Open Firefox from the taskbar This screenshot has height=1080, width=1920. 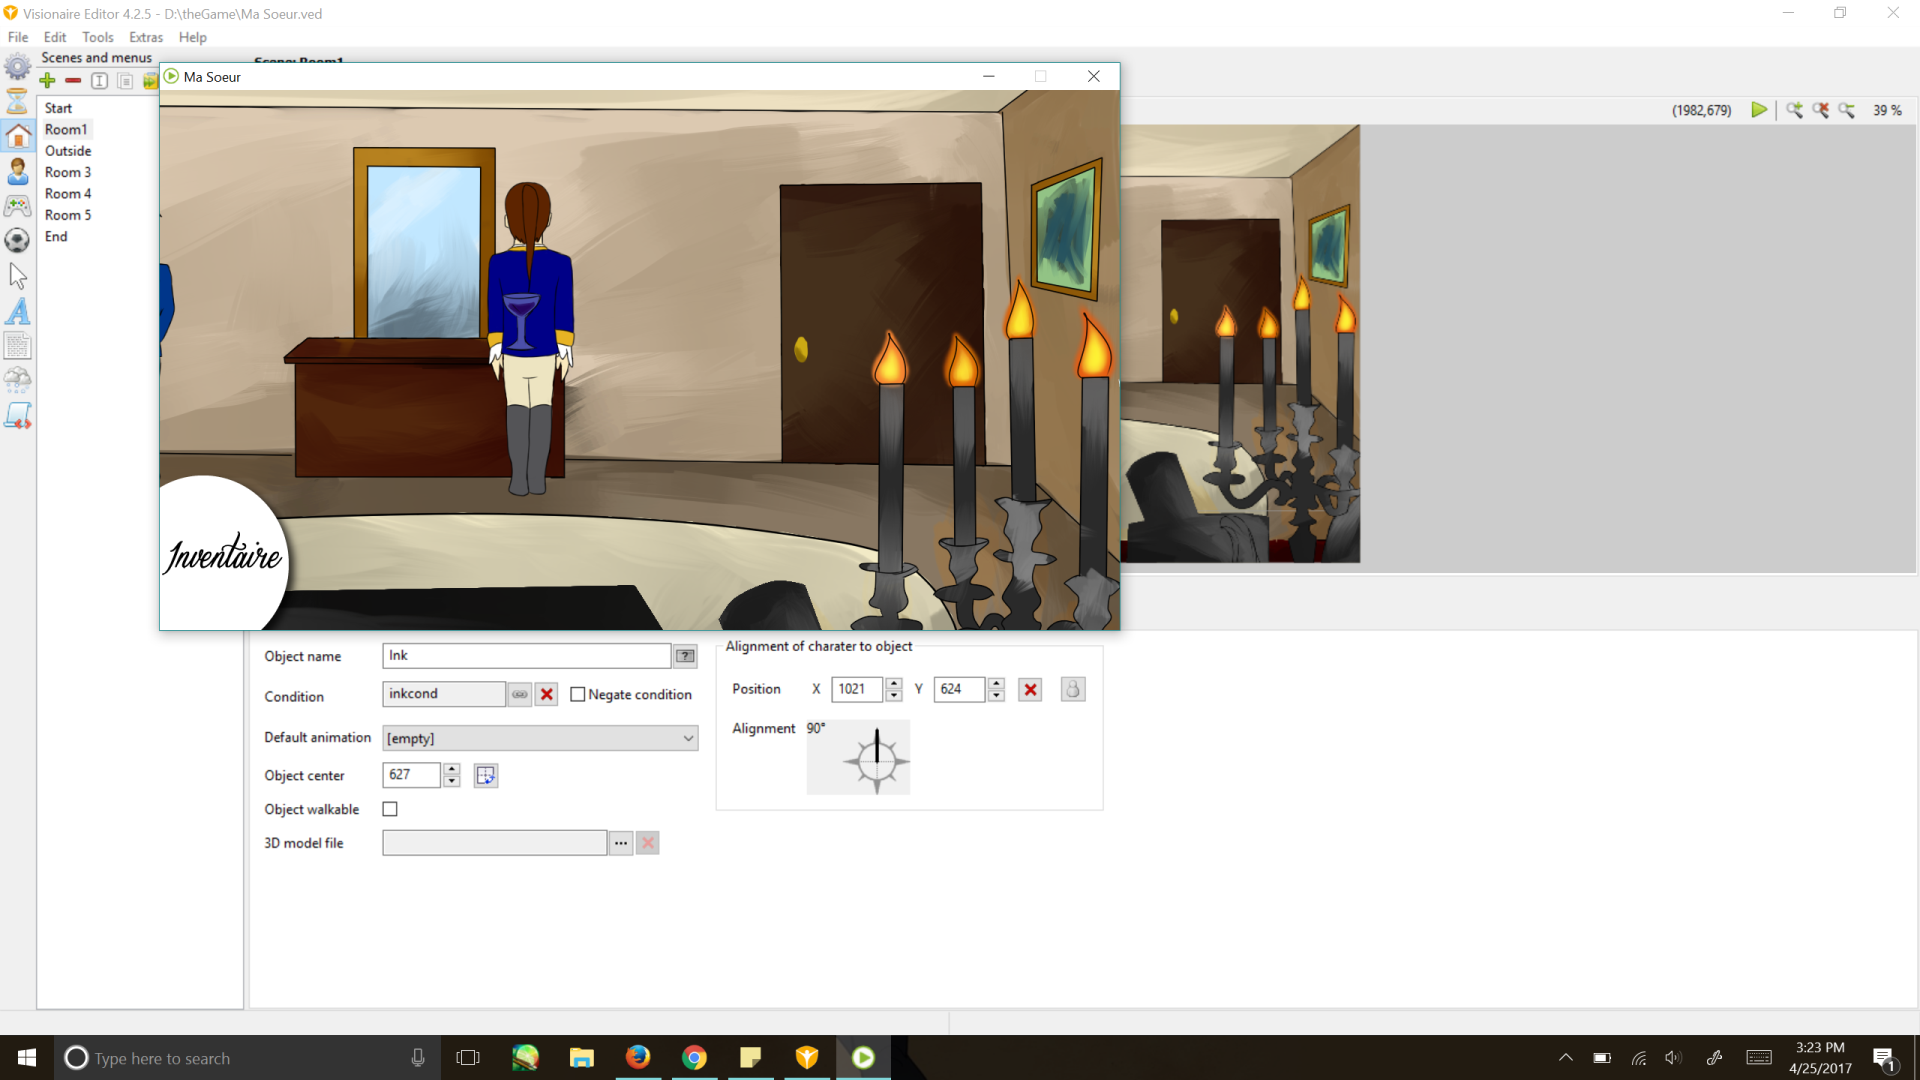tap(638, 1058)
